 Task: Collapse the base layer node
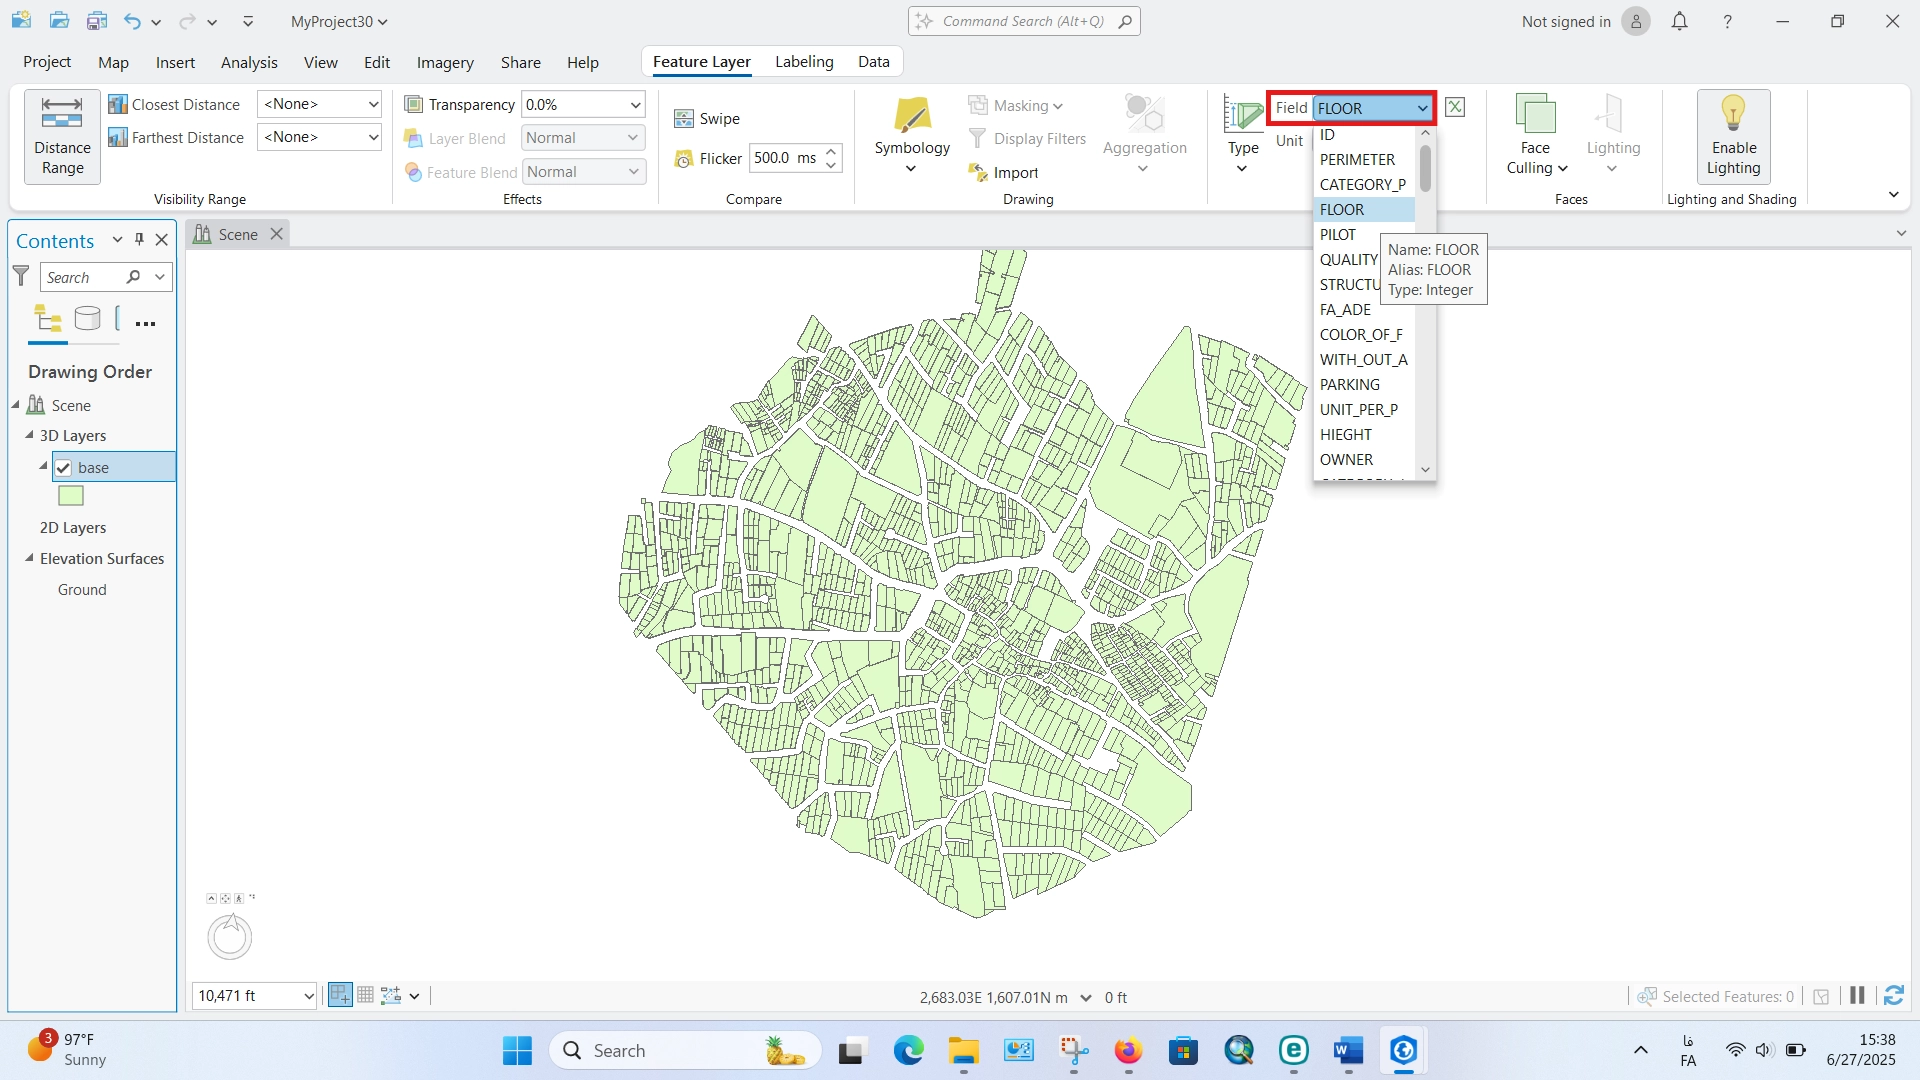click(x=43, y=466)
